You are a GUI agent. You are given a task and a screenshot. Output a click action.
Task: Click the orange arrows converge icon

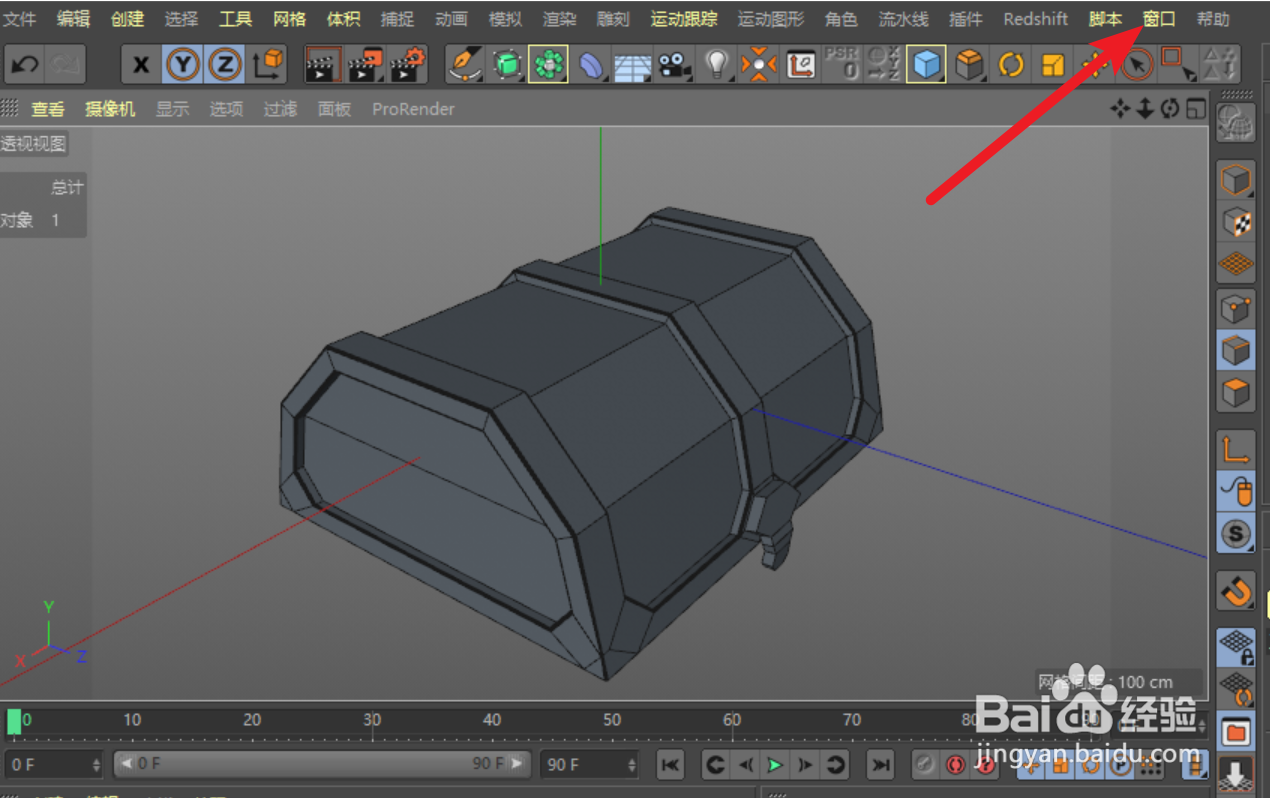coord(758,65)
